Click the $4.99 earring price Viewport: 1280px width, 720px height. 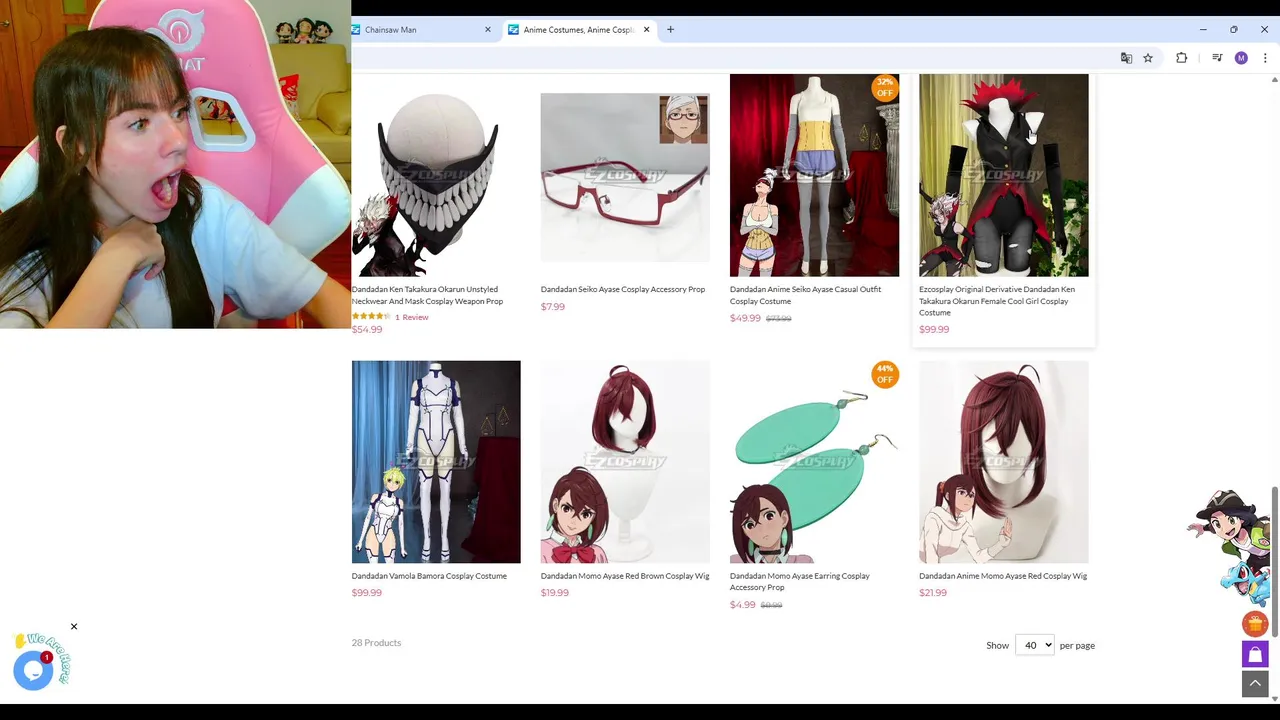pyautogui.click(x=743, y=605)
